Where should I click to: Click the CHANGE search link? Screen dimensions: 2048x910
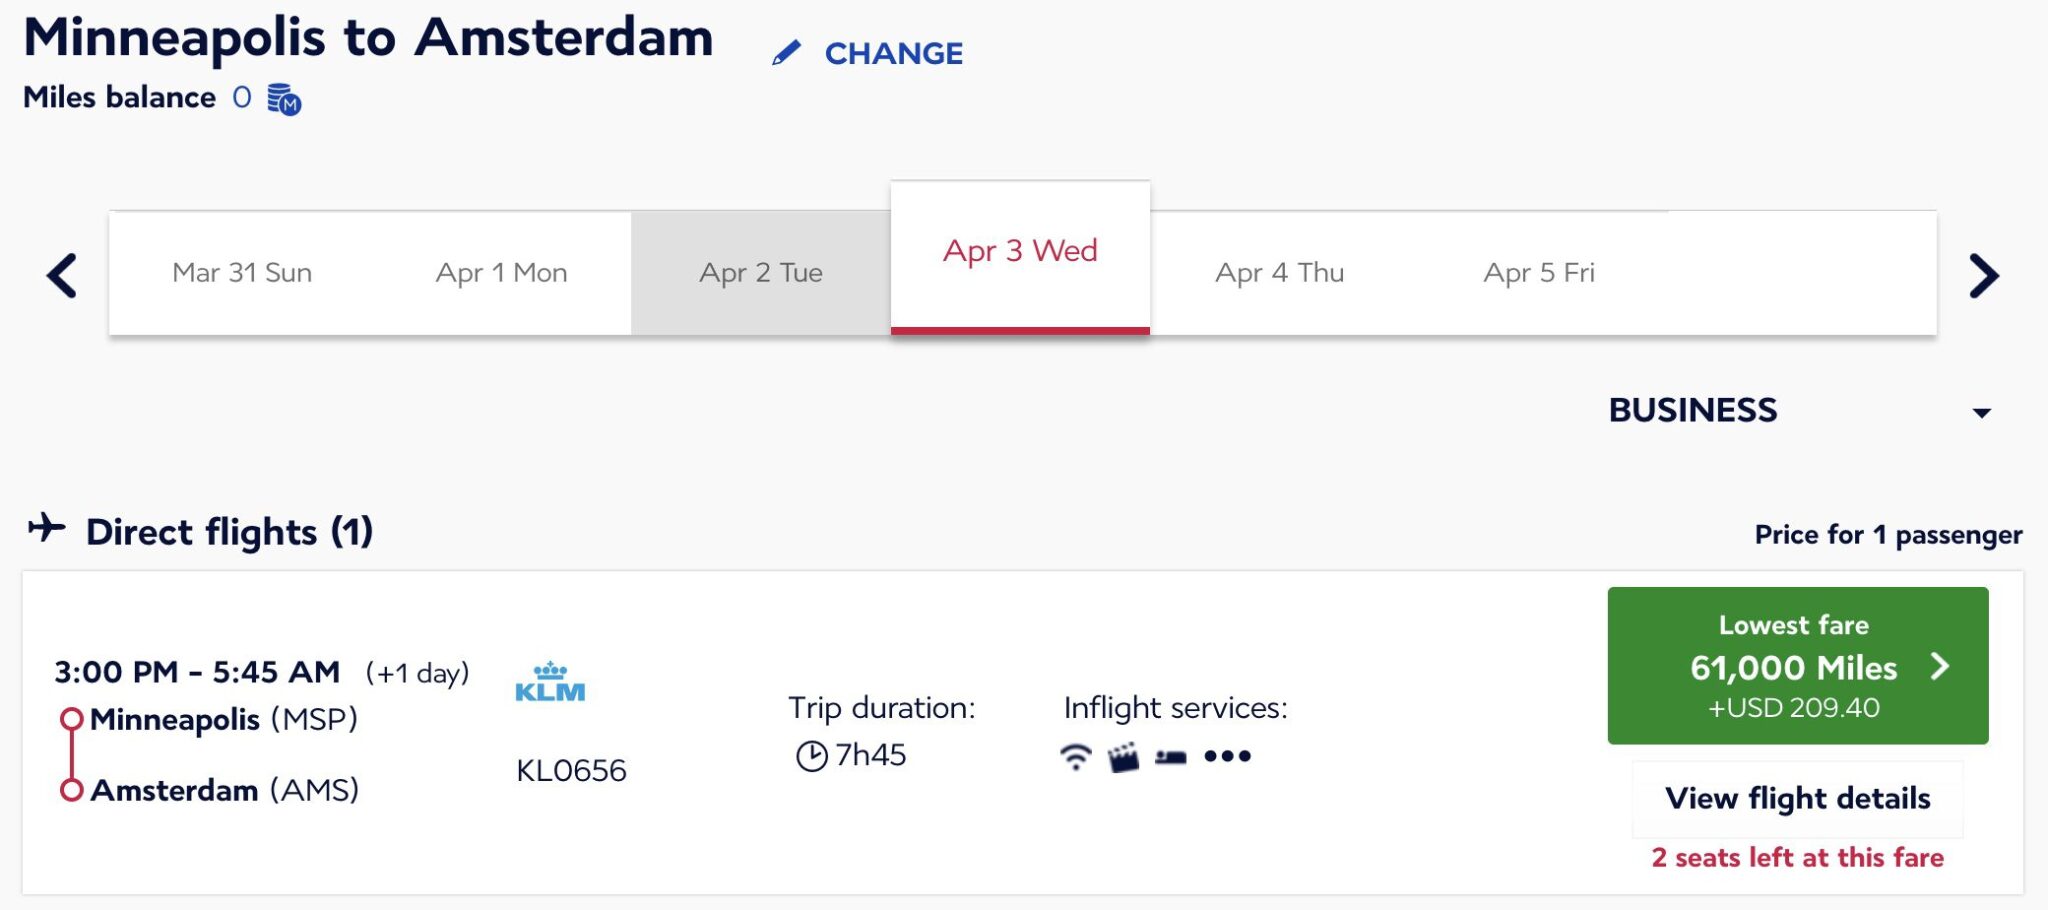[893, 53]
